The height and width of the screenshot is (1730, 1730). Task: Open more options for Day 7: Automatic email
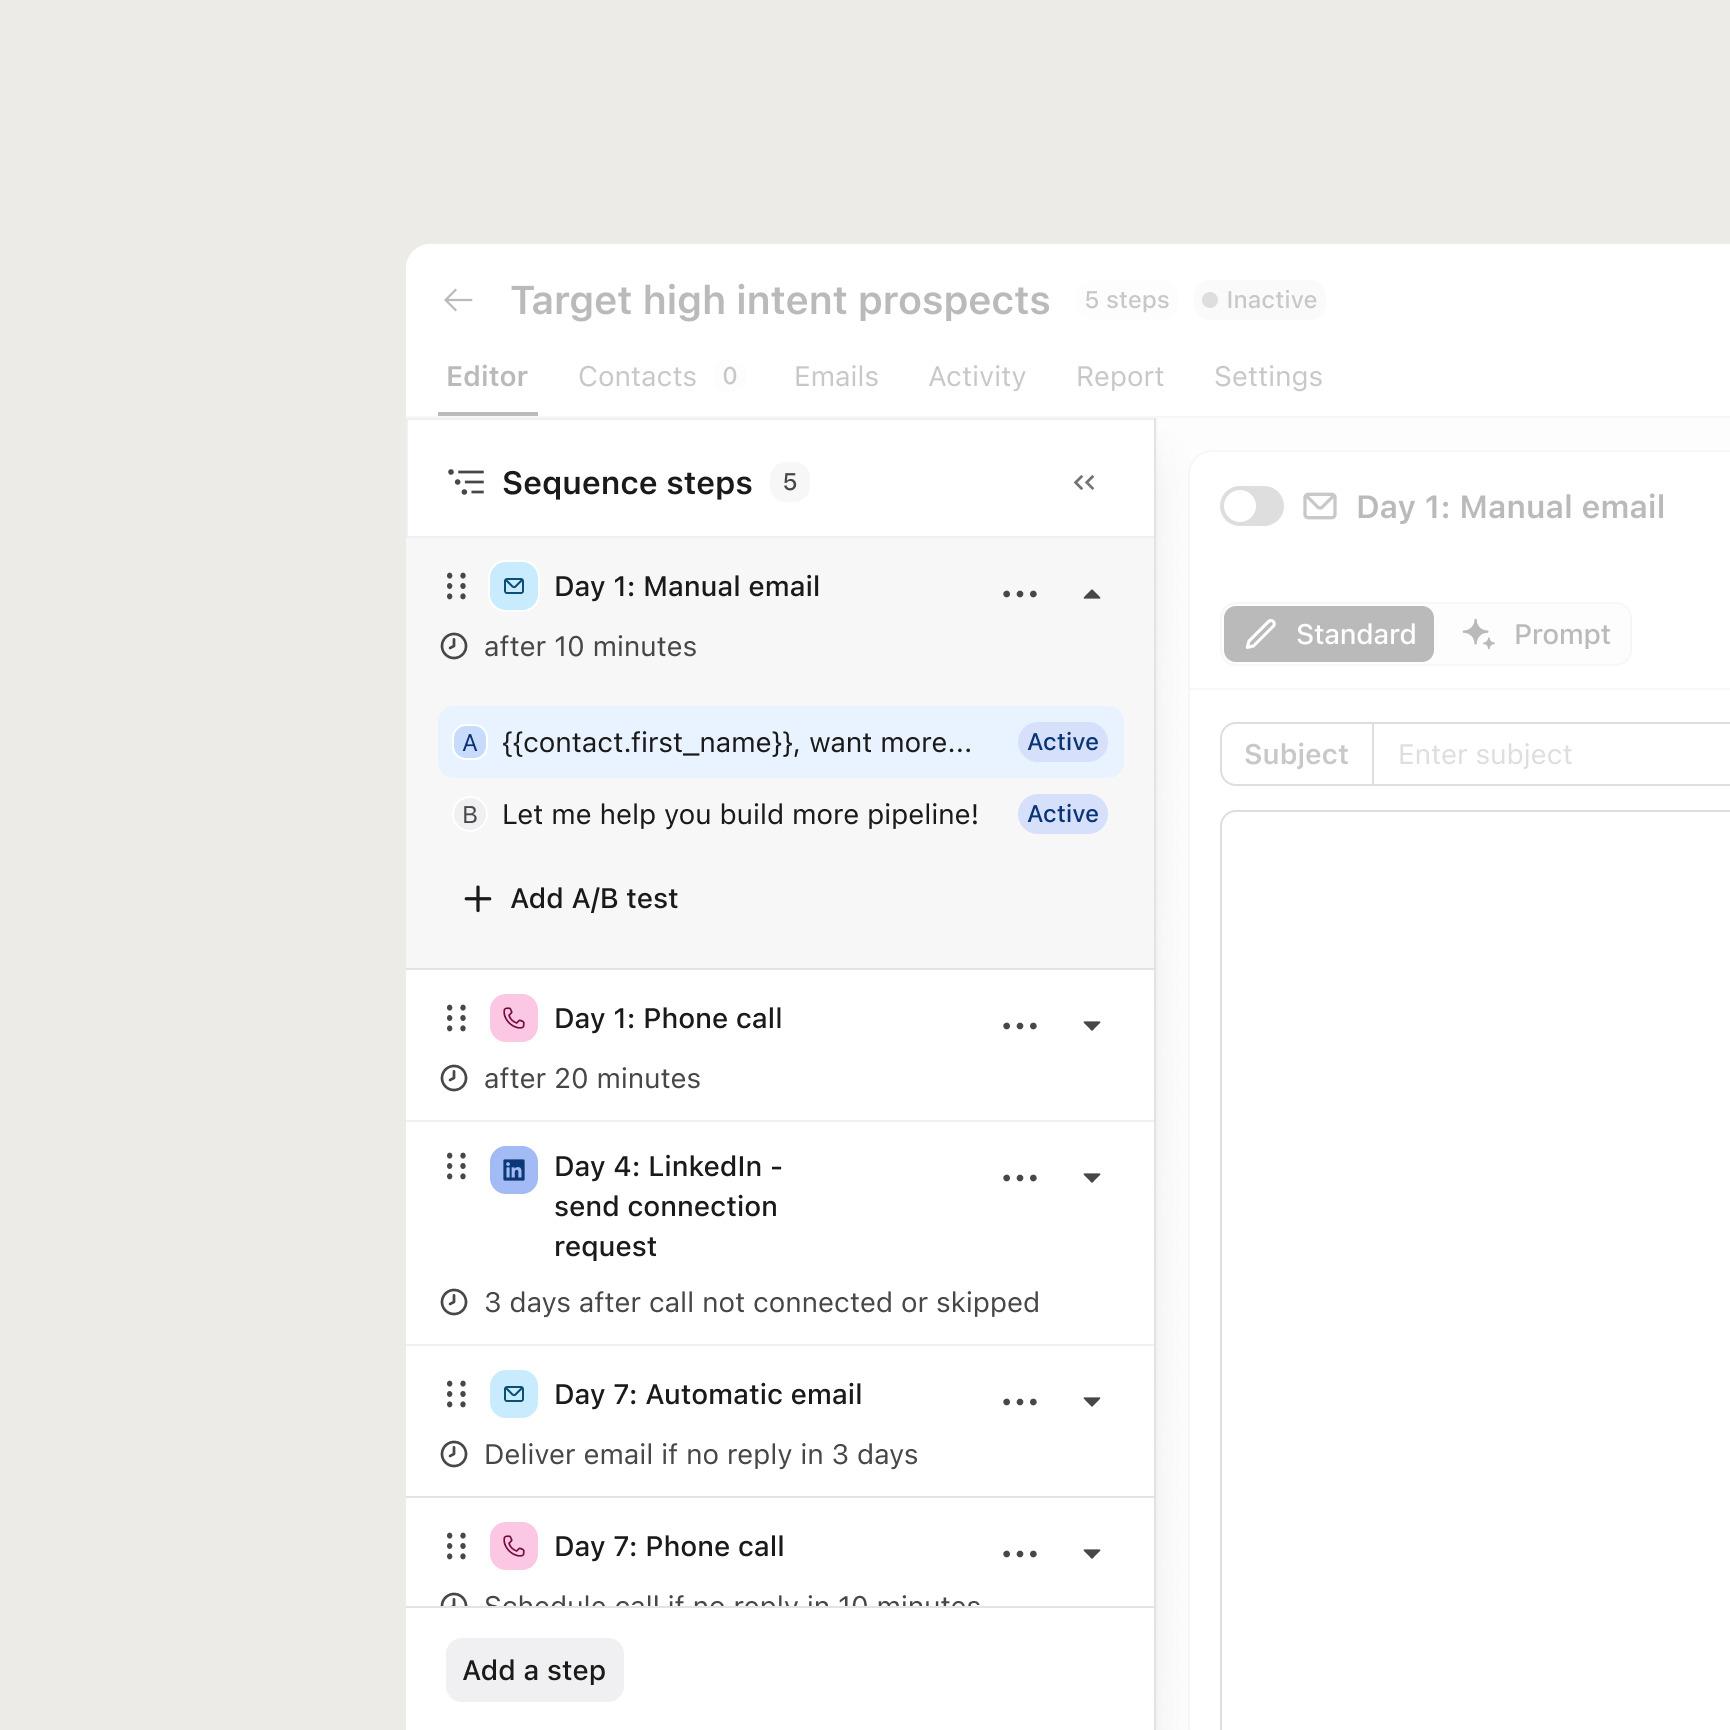point(1019,1402)
